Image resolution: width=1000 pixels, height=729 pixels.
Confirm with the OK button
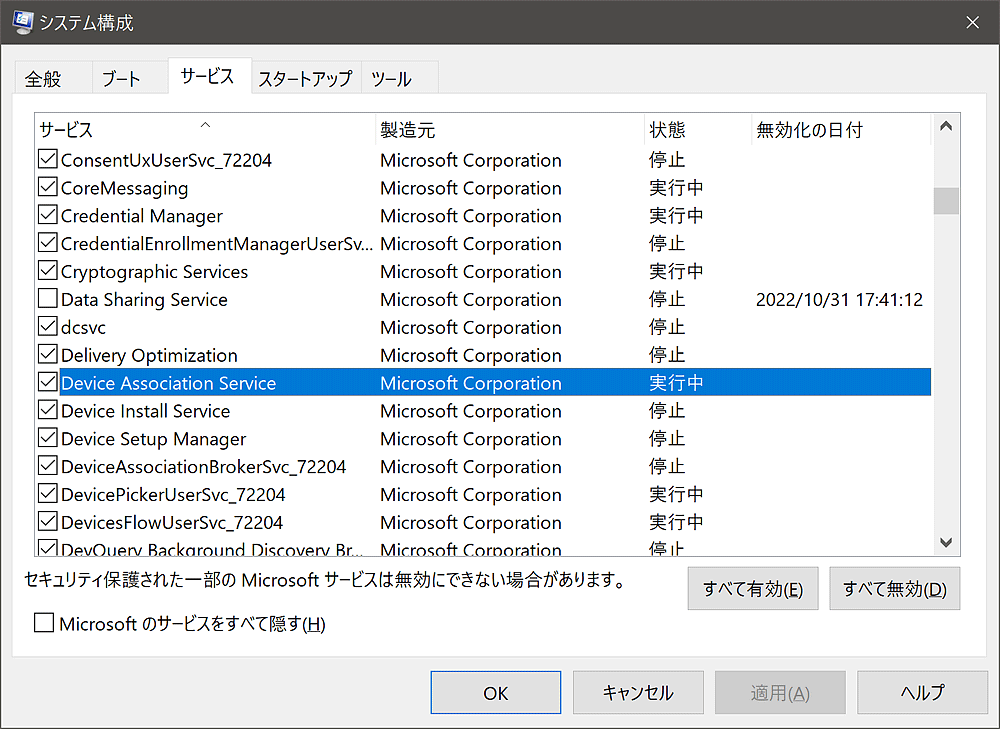coord(495,692)
